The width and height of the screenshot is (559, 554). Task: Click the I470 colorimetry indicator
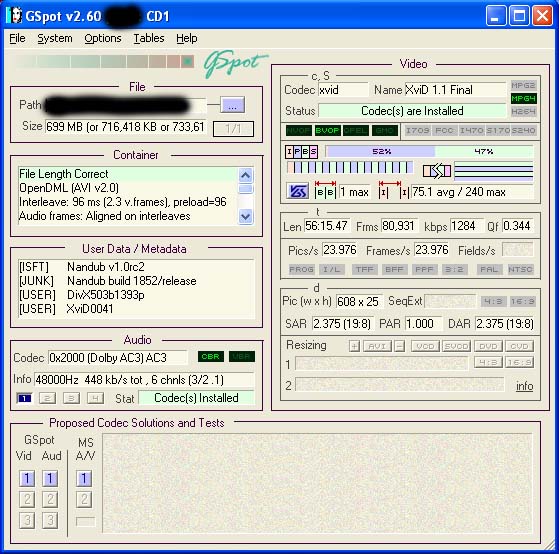pyautogui.click(x=472, y=130)
